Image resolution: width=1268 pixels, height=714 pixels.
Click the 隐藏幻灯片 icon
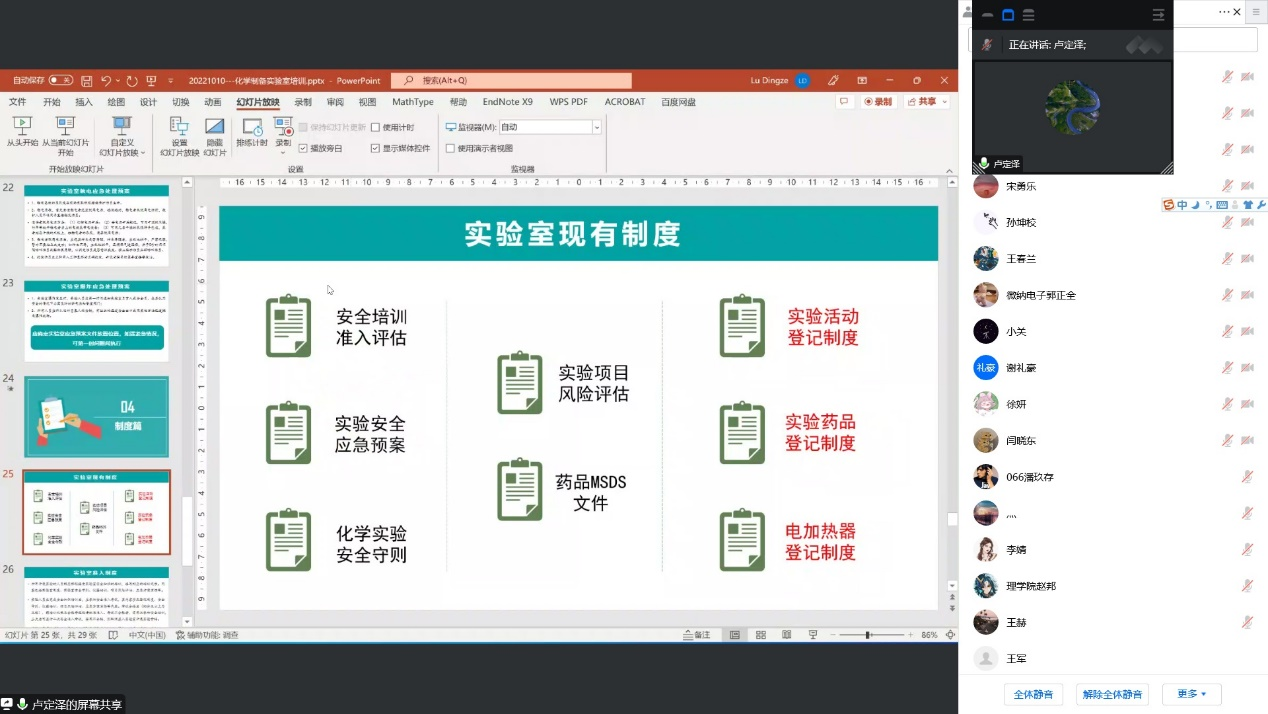214,127
